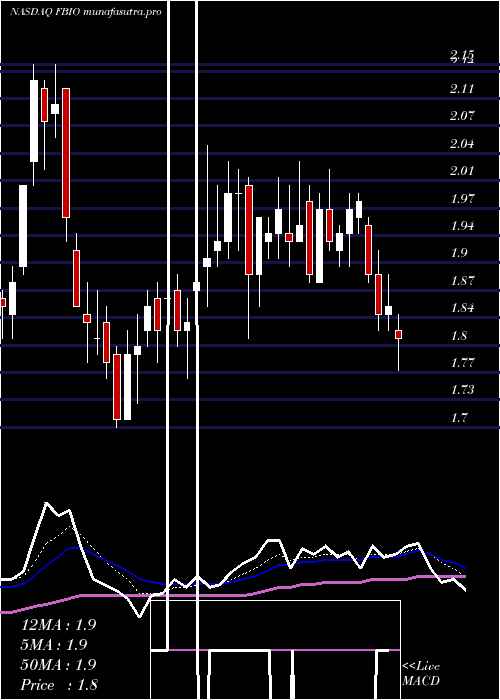This screenshot has width=500, height=700.
Task: Click the 1.97 price axis label
Action: click(x=462, y=199)
